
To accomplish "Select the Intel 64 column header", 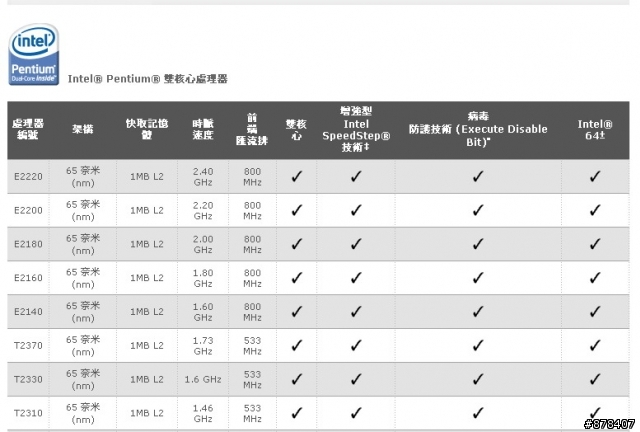I will coord(595,129).
